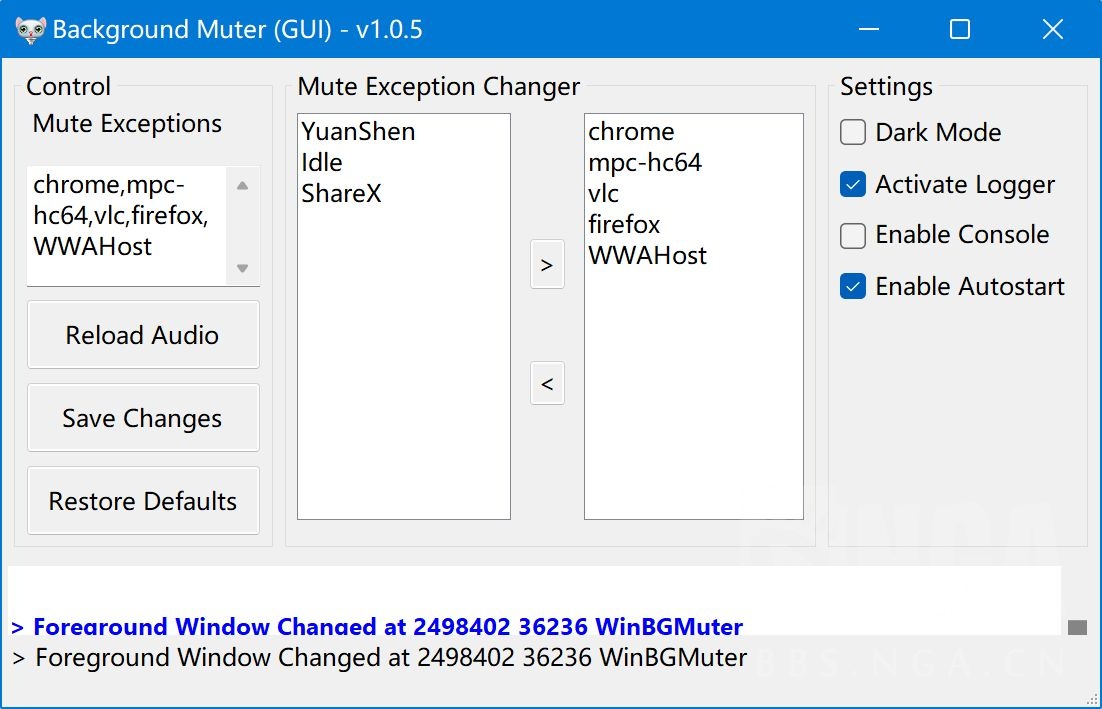Select firefox in the exceptions list
Image resolution: width=1102 pixels, height=709 pixels.
[x=624, y=225]
